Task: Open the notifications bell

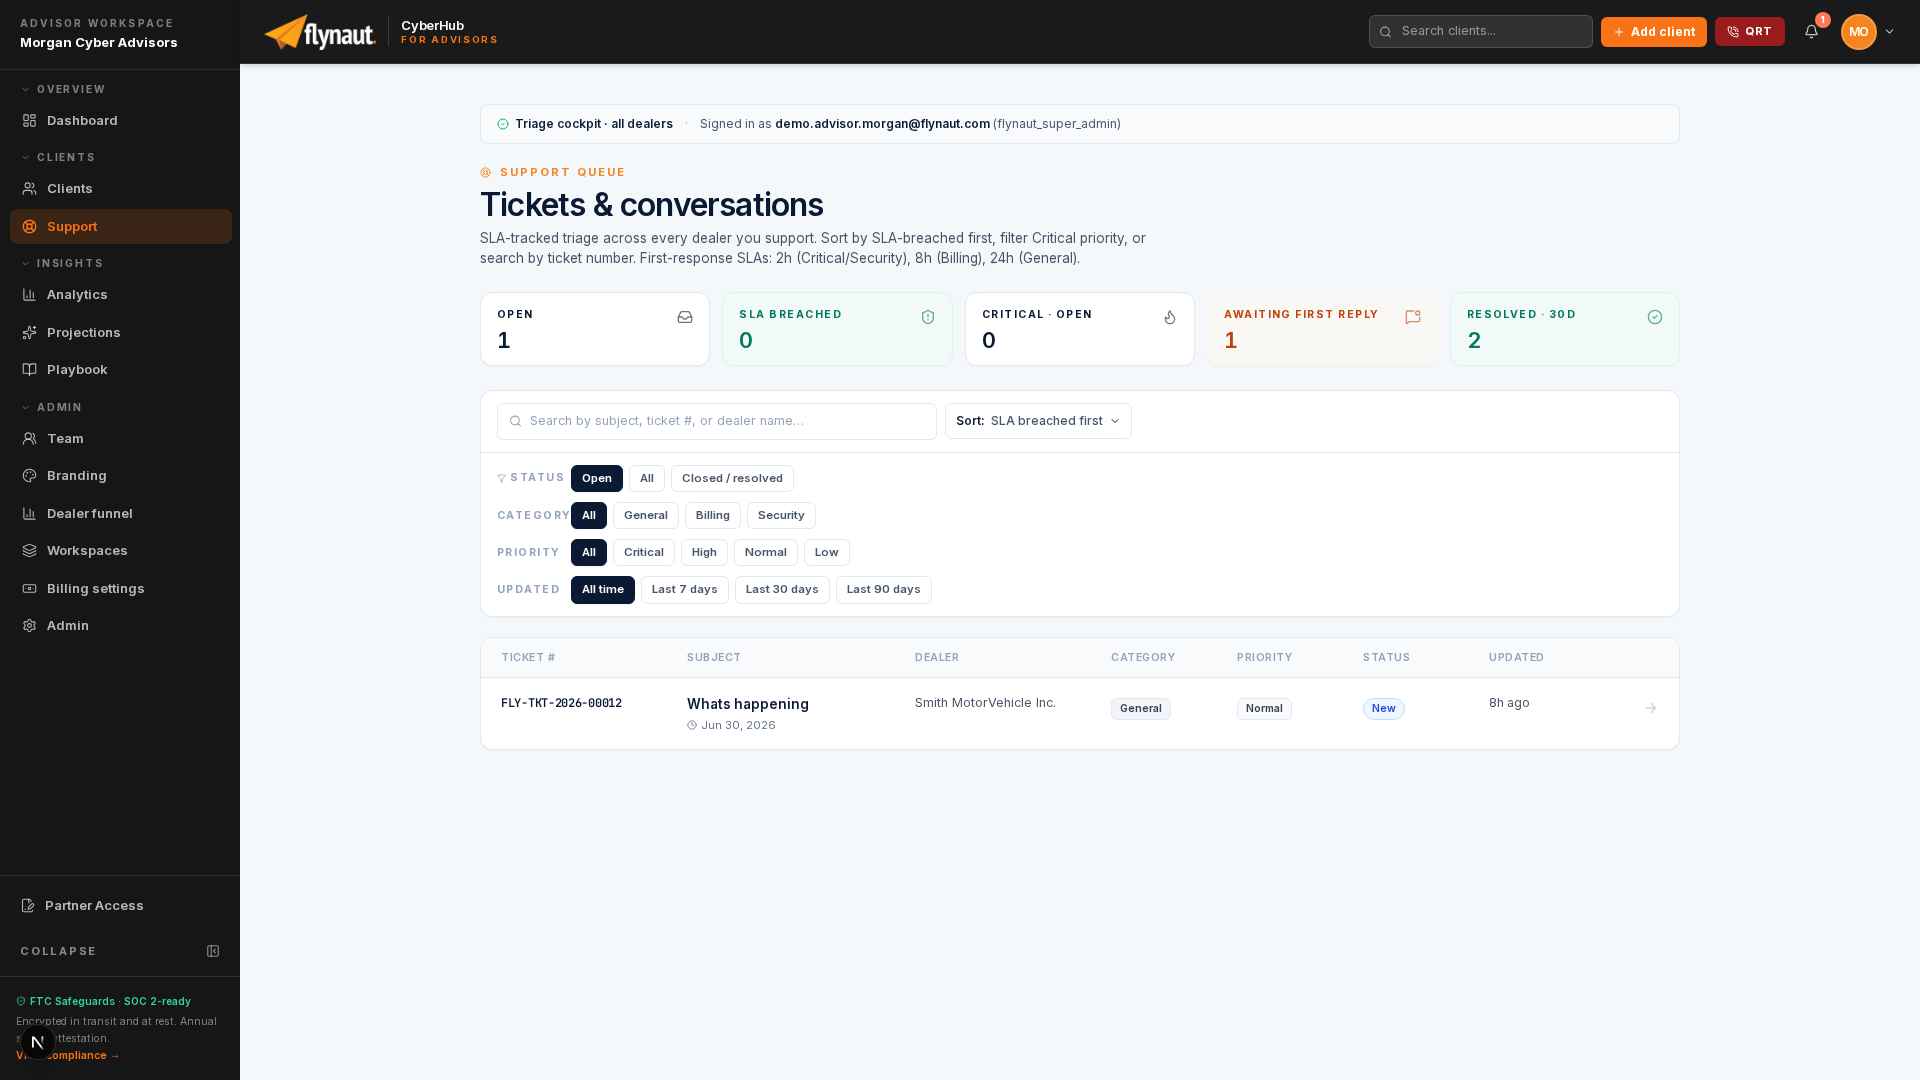Action: click(1811, 32)
